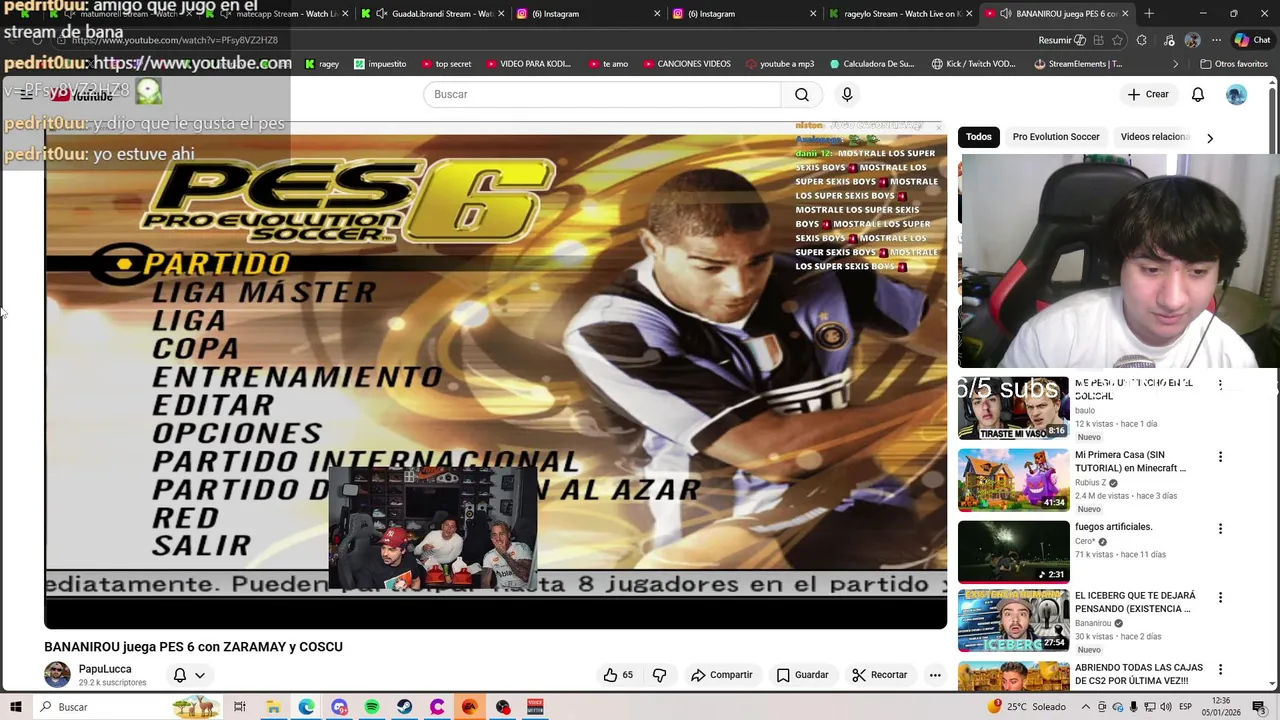Viewport: 1280px width, 720px height.
Task: Select the Pro Evolution Soccer chip
Action: [1055, 137]
